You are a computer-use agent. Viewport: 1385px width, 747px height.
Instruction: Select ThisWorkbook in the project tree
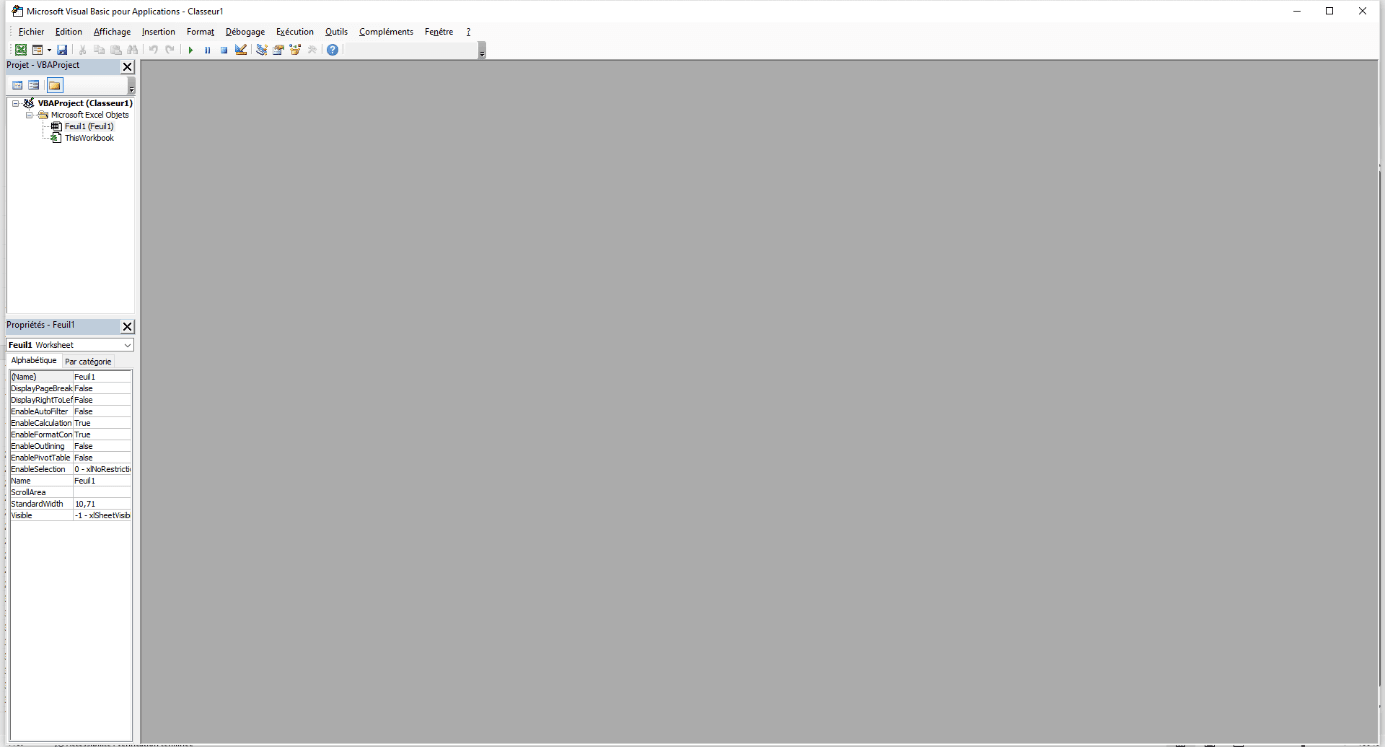click(x=89, y=138)
